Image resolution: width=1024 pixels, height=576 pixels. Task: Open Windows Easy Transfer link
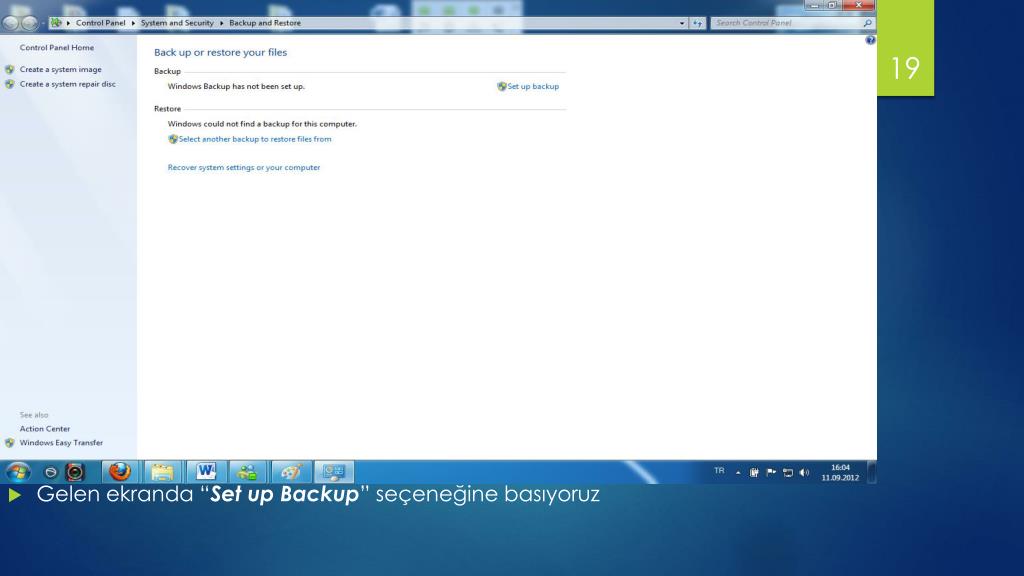(61, 443)
